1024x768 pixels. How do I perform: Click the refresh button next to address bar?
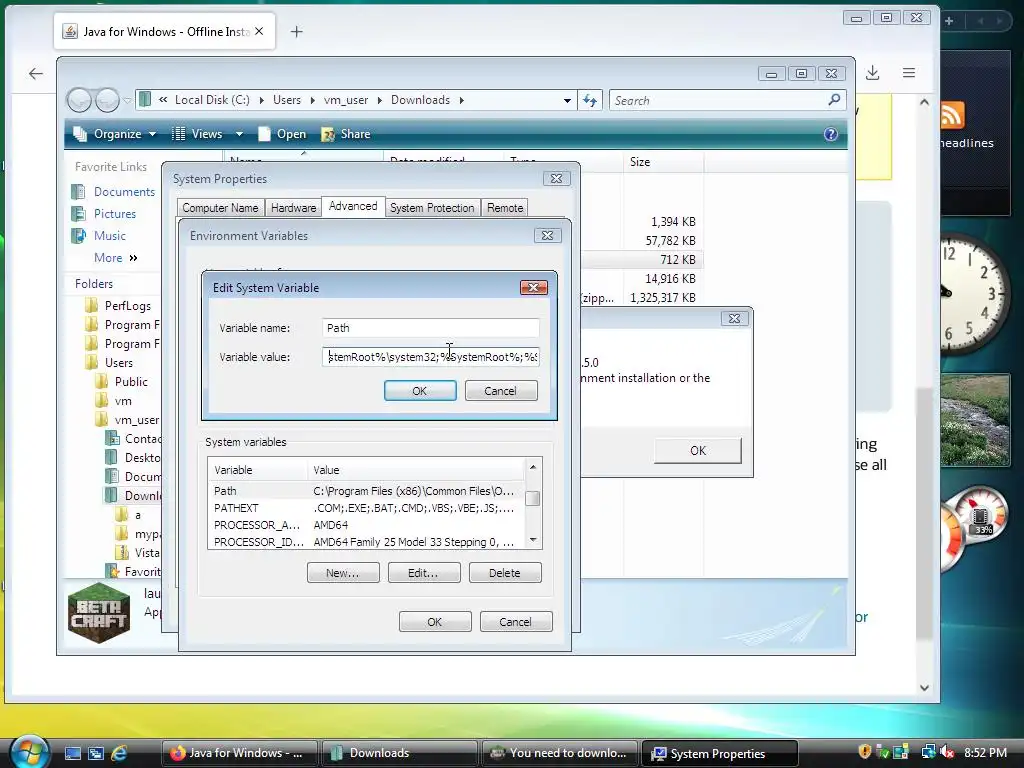pyautogui.click(x=590, y=101)
